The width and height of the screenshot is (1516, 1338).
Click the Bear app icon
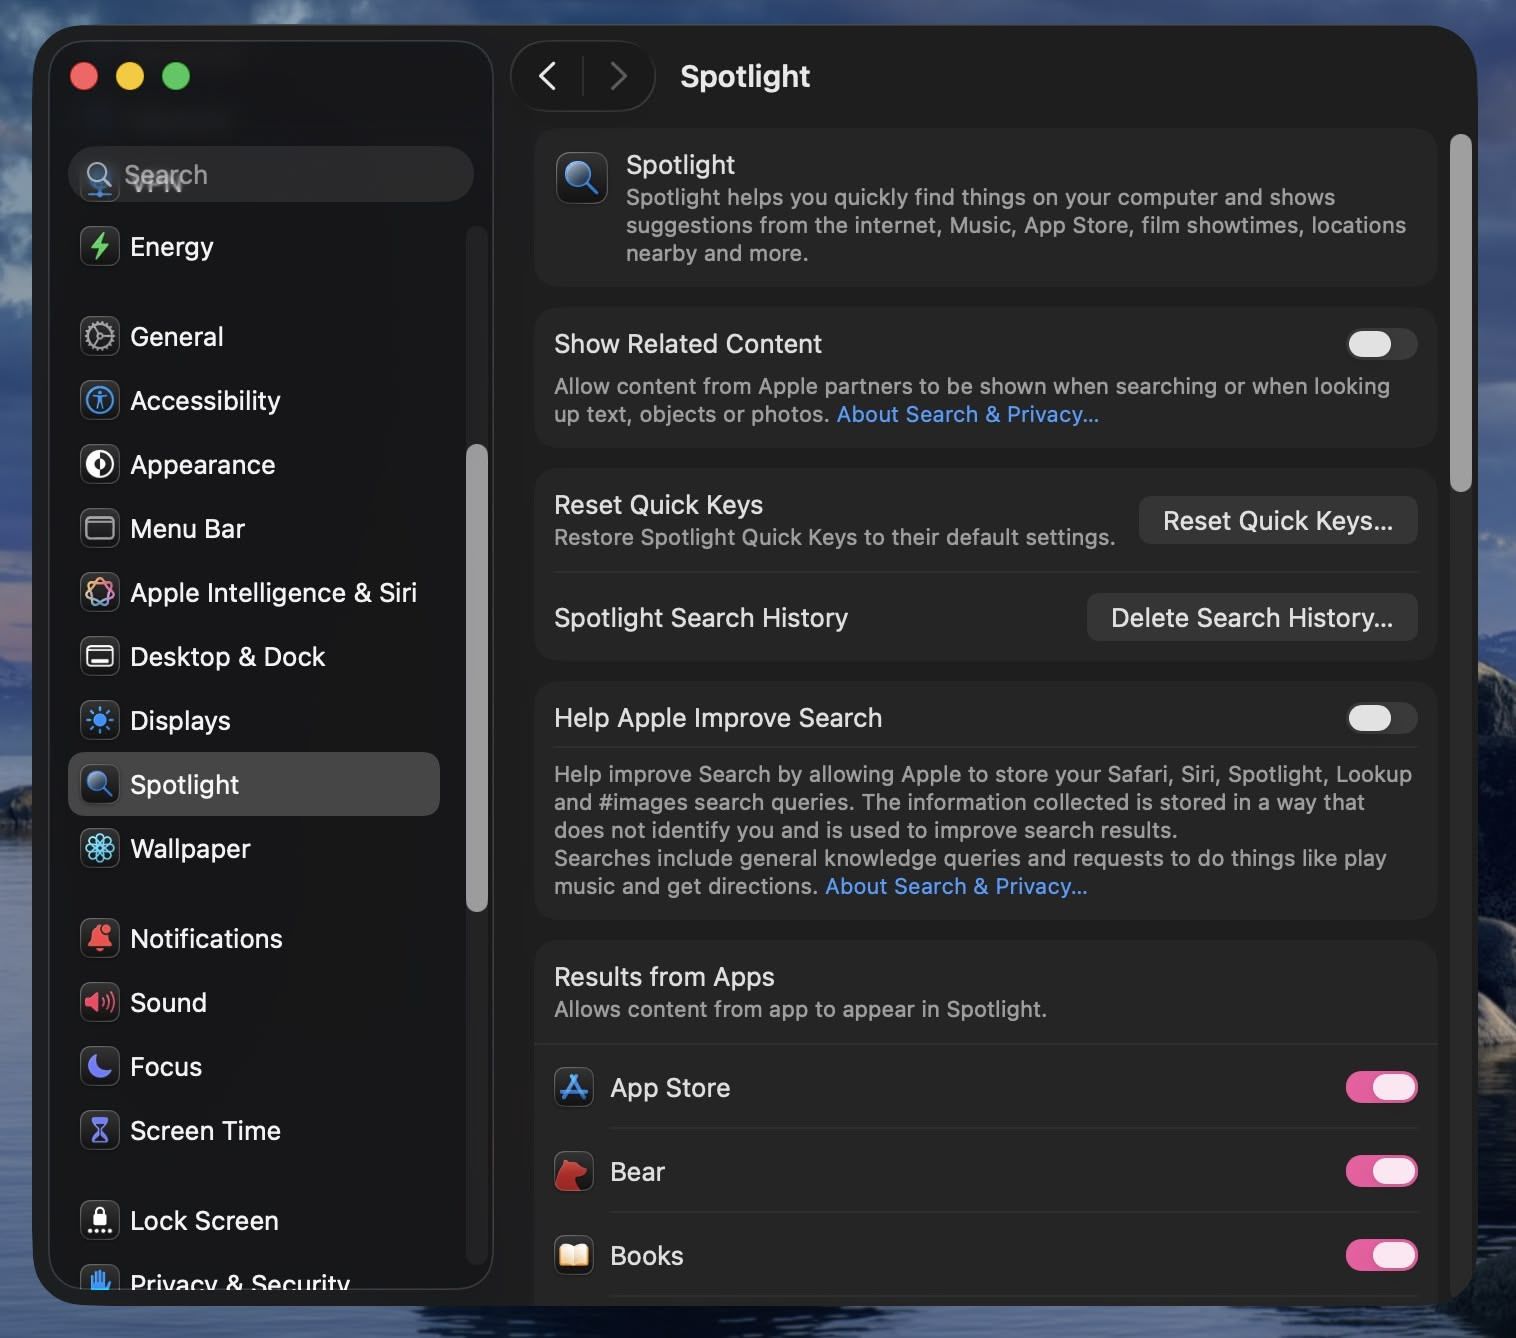[573, 1171]
